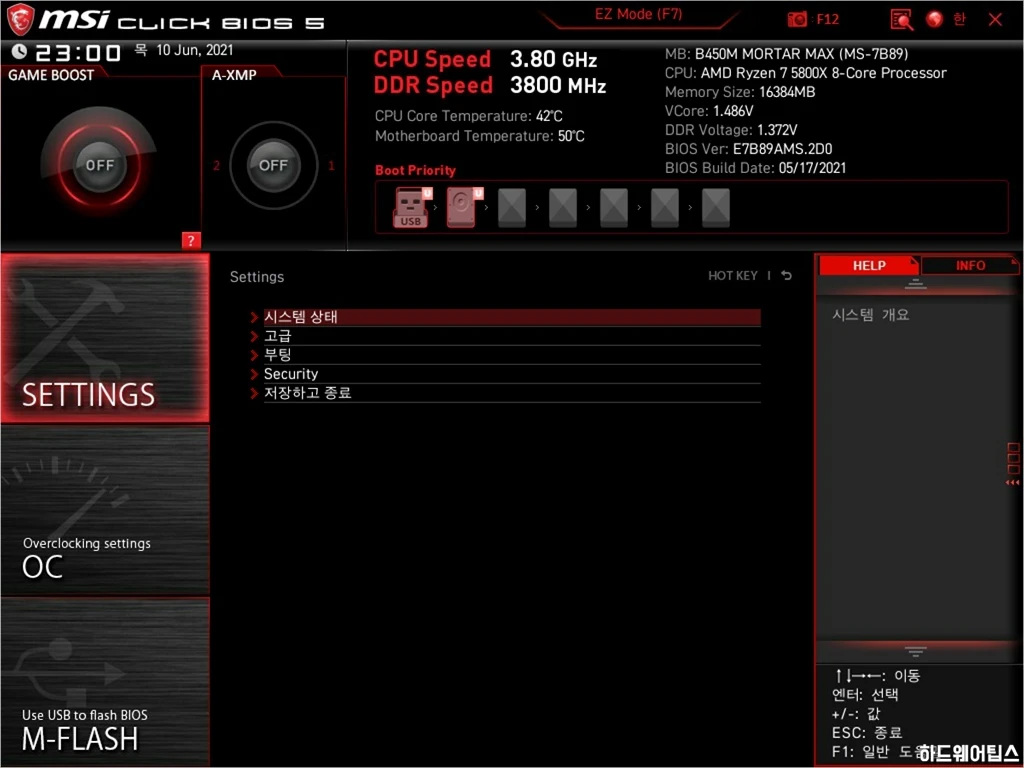This screenshot has width=1024, height=768.
Task: Switch to EZ Mode (F7)
Action: tap(638, 14)
